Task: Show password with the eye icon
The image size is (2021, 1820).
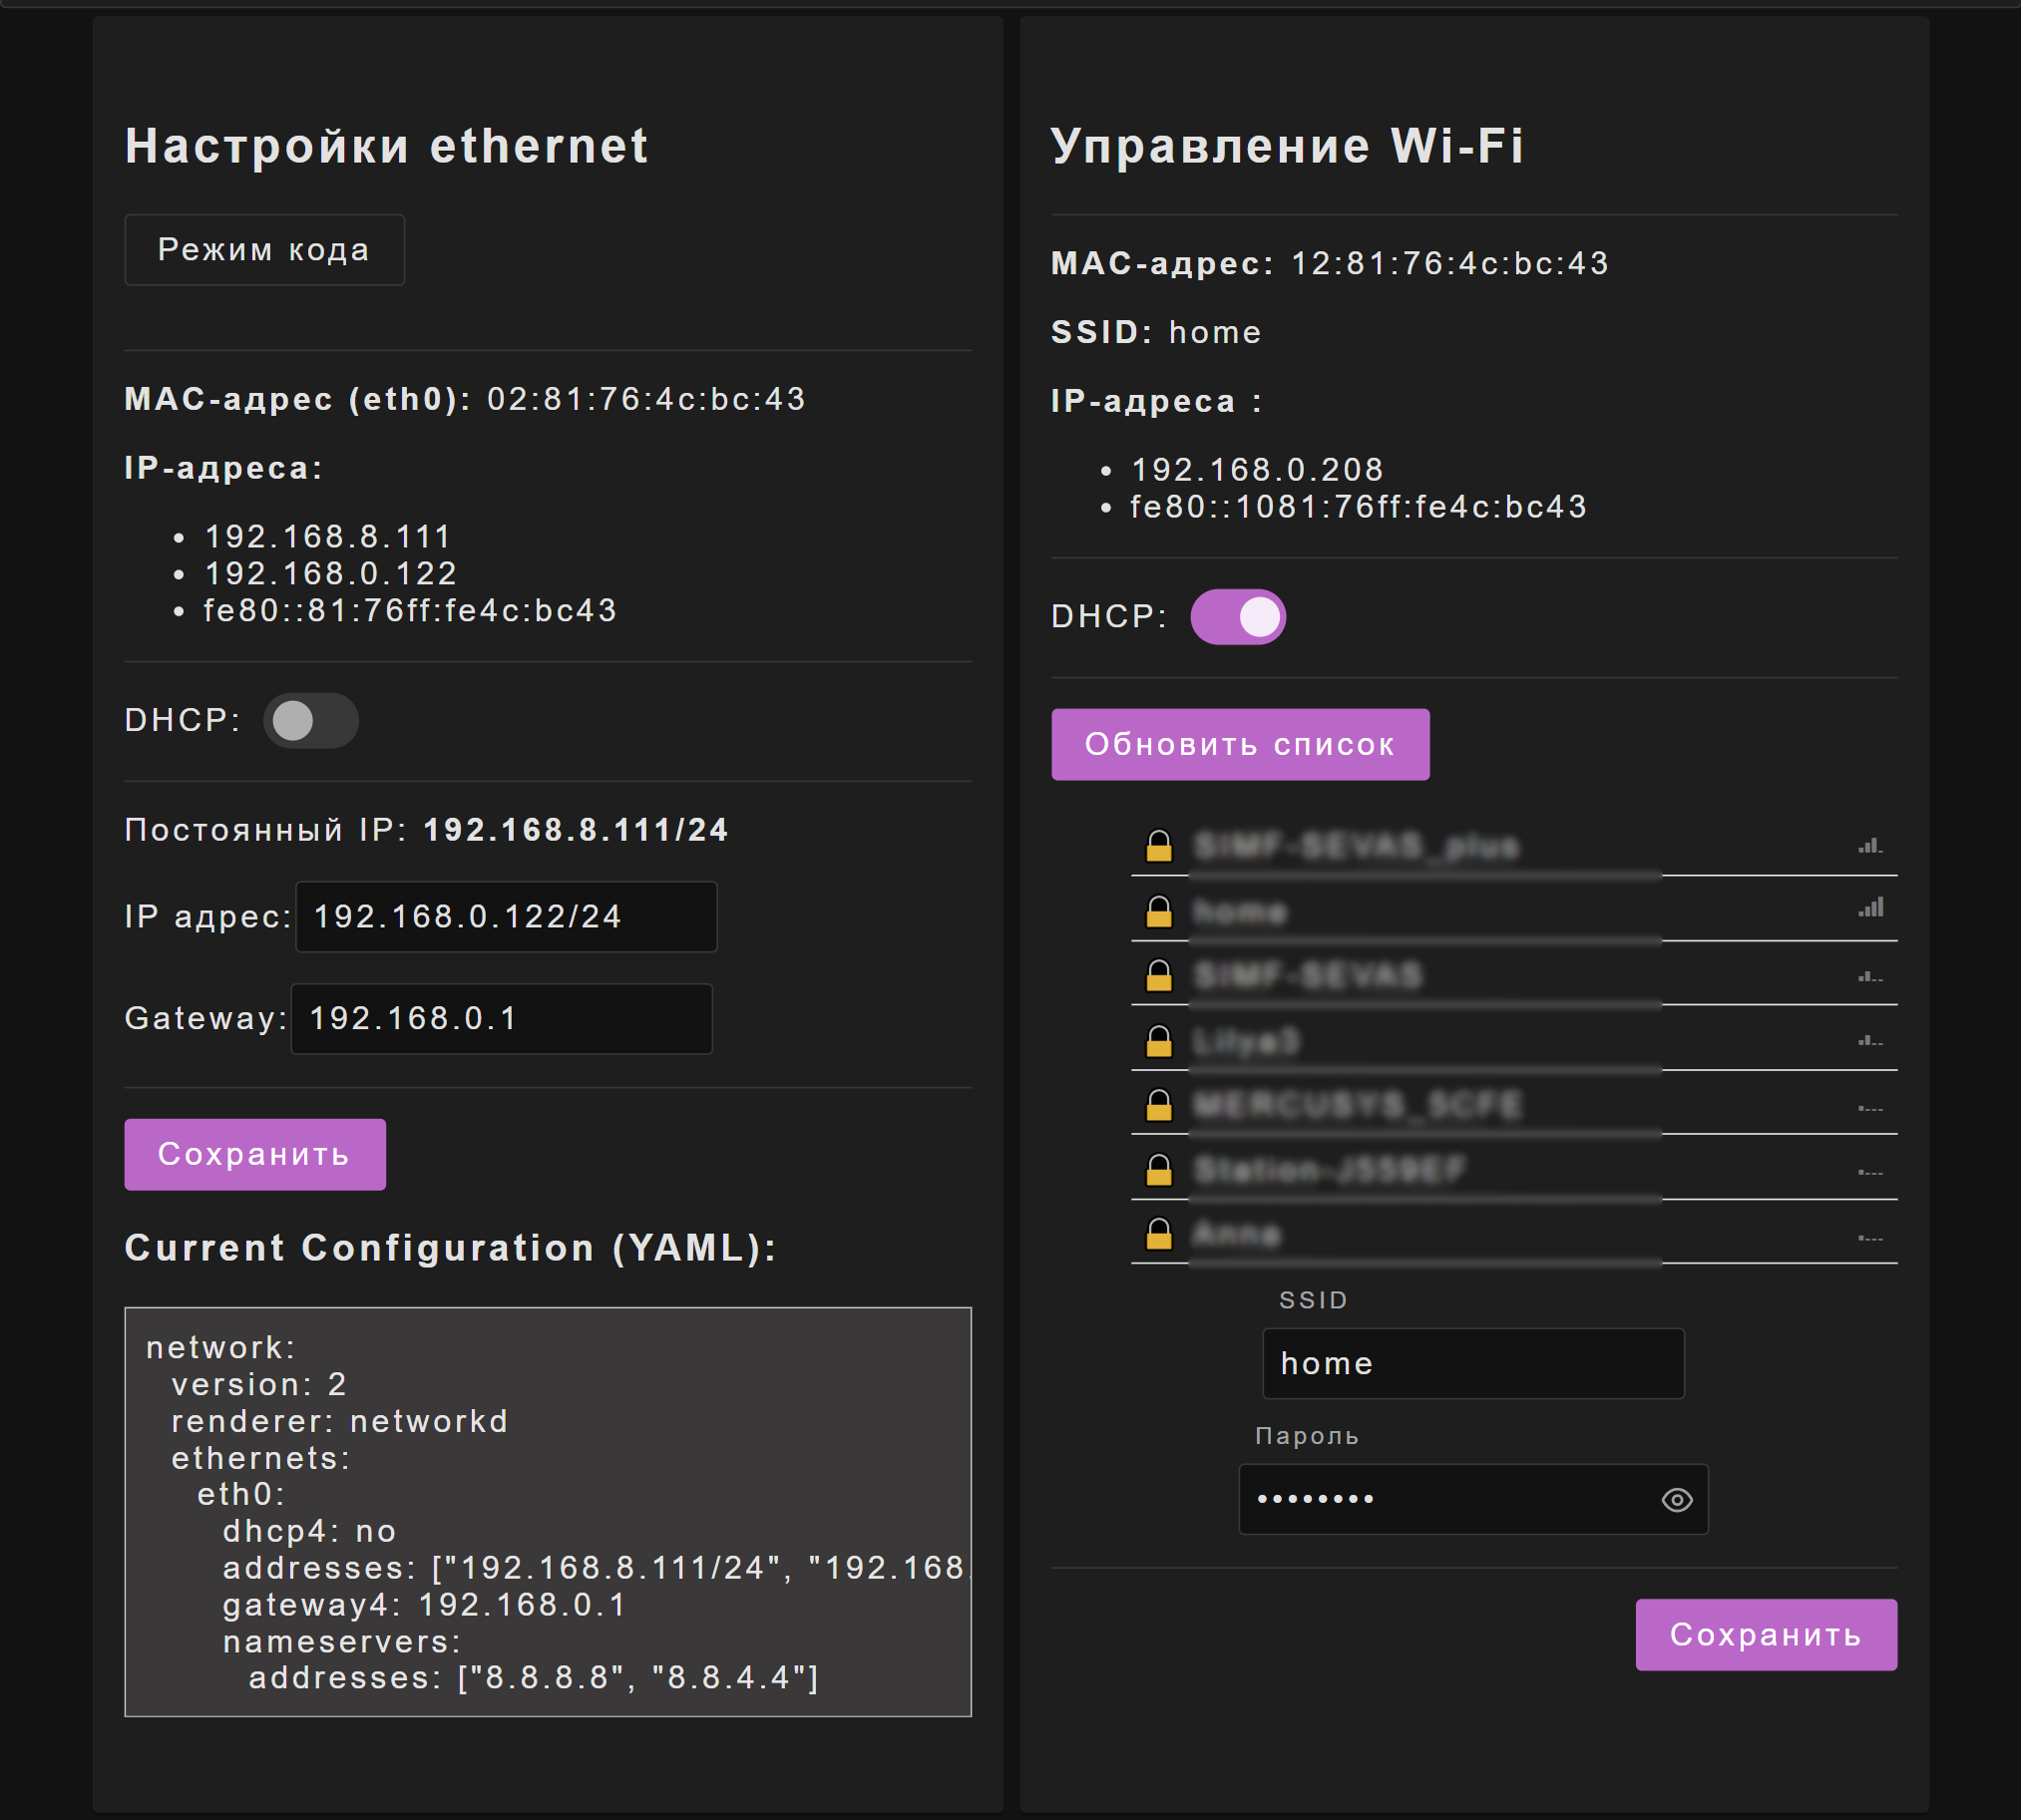Action: pos(1676,1500)
